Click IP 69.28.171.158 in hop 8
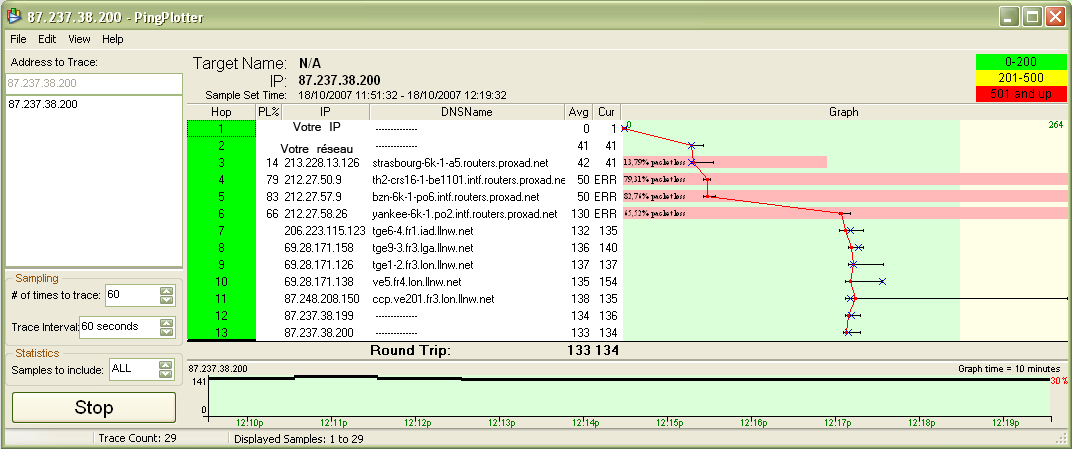Screen dimensions: 1072x449 click(x=319, y=247)
